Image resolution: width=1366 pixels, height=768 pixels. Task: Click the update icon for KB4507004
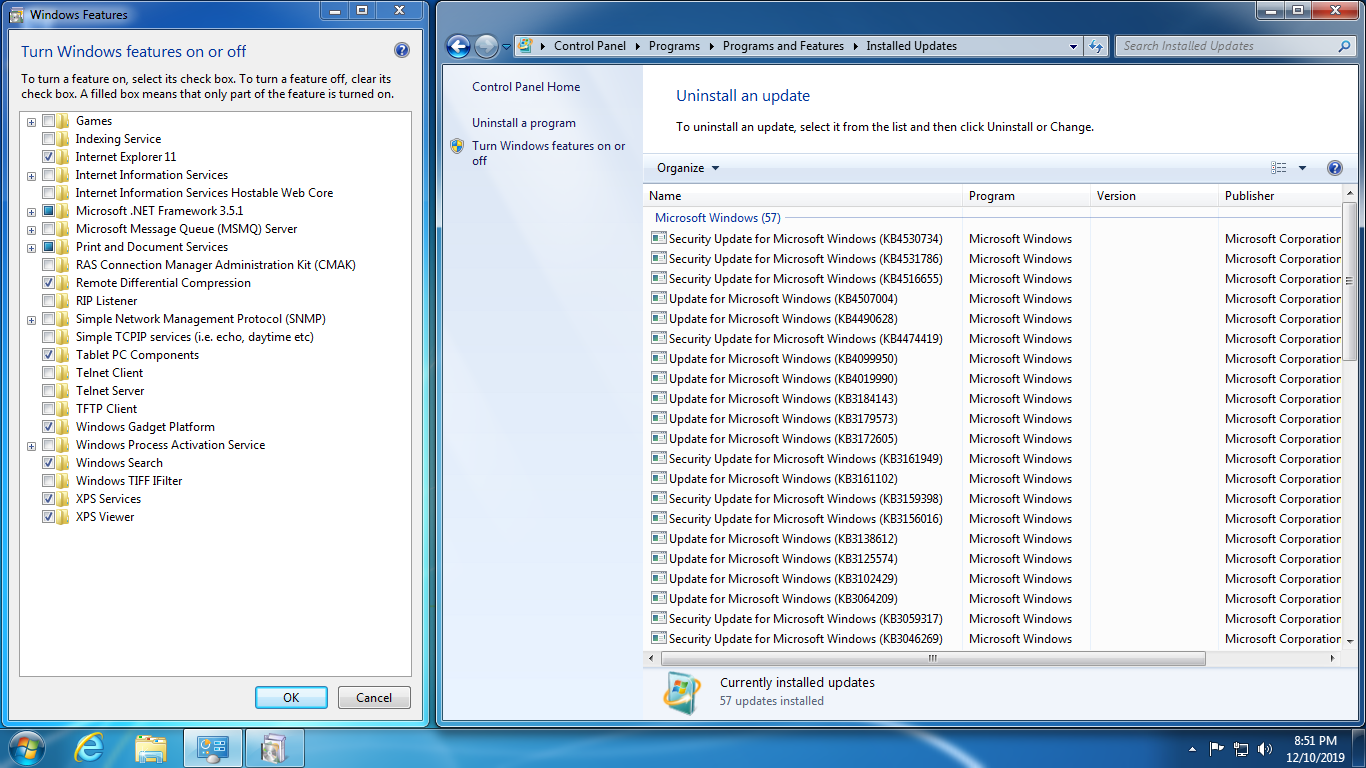[x=658, y=298]
